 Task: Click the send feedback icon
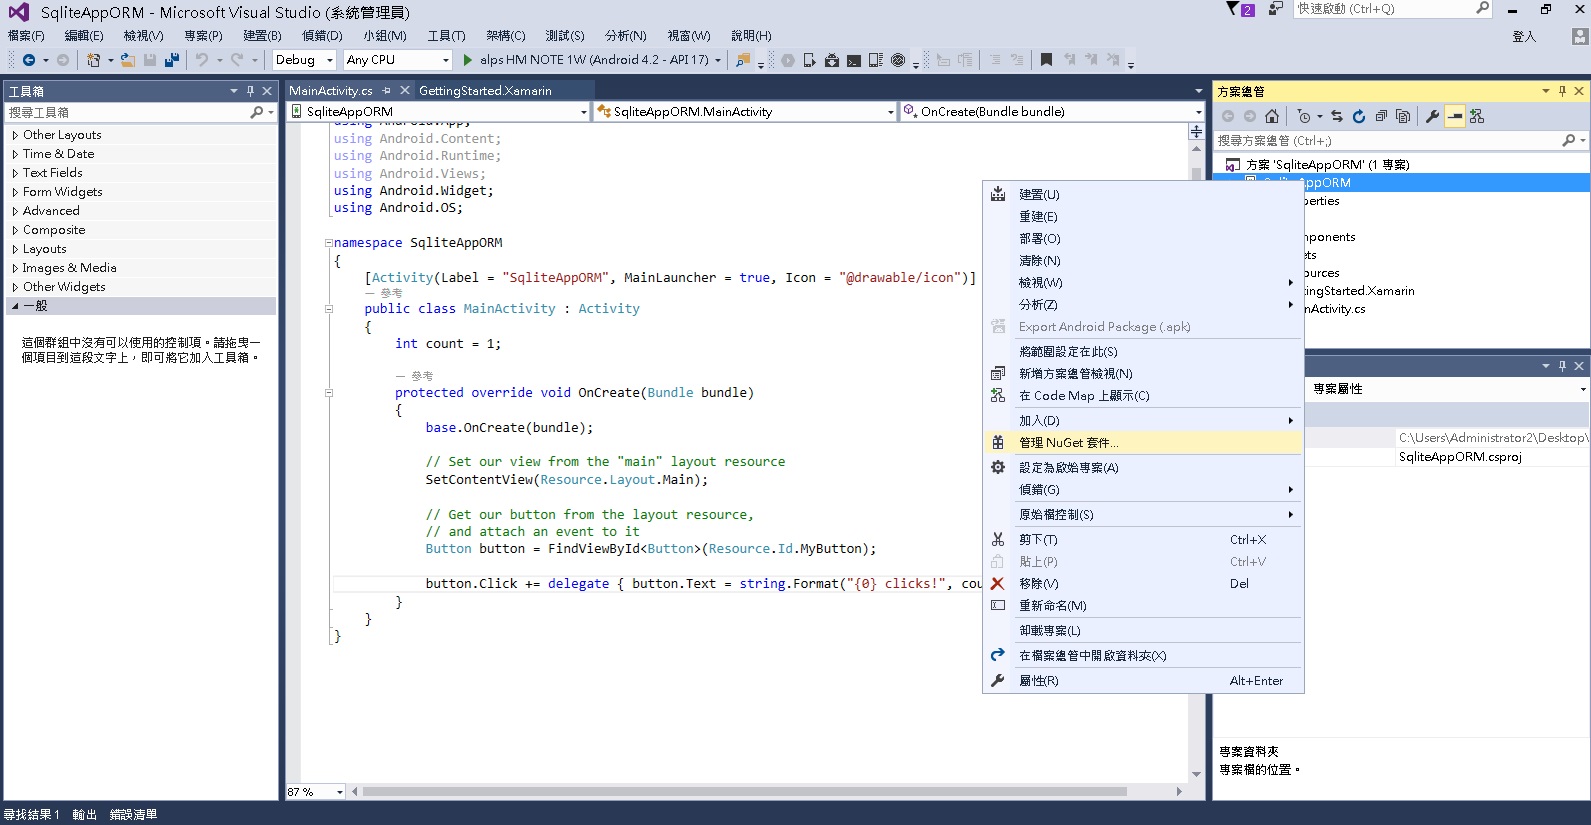coord(1276,9)
